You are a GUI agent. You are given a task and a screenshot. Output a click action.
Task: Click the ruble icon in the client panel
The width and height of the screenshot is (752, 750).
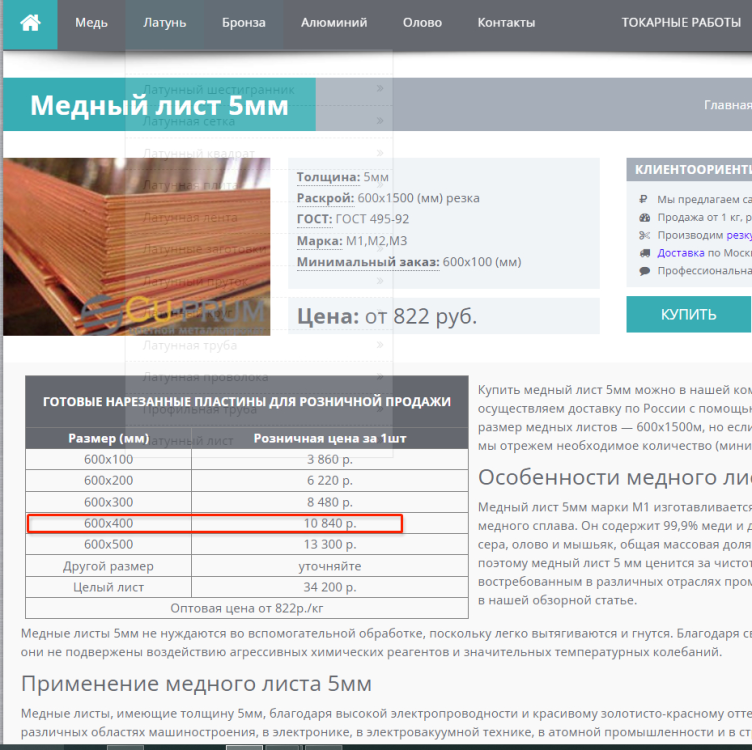tap(644, 199)
